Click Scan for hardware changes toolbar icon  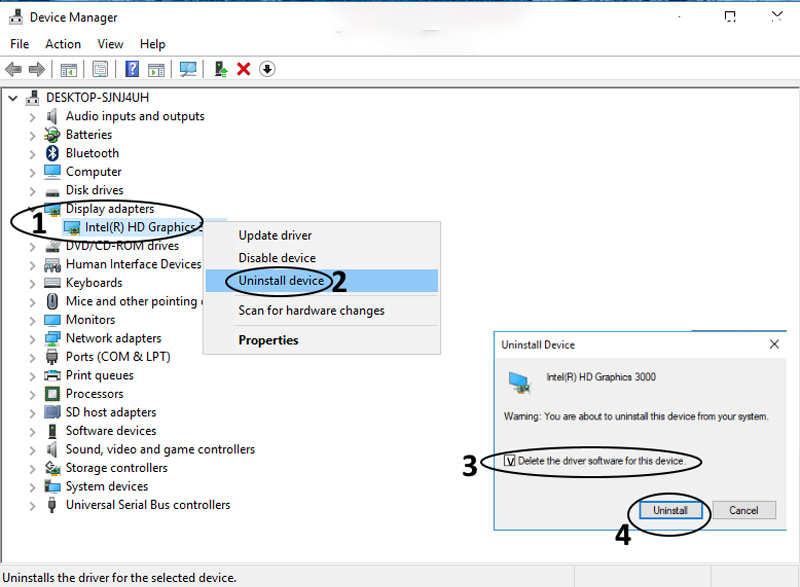point(187,69)
